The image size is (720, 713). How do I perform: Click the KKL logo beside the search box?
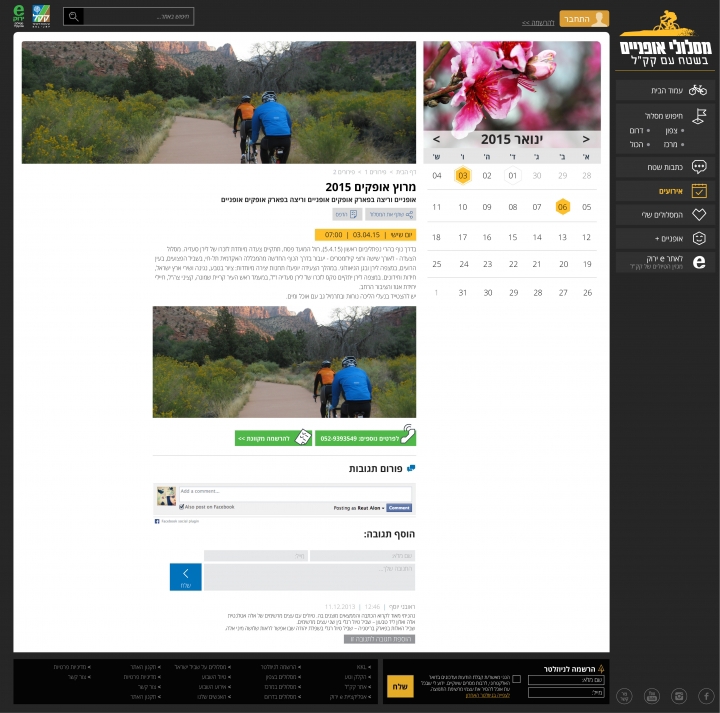(x=41, y=16)
